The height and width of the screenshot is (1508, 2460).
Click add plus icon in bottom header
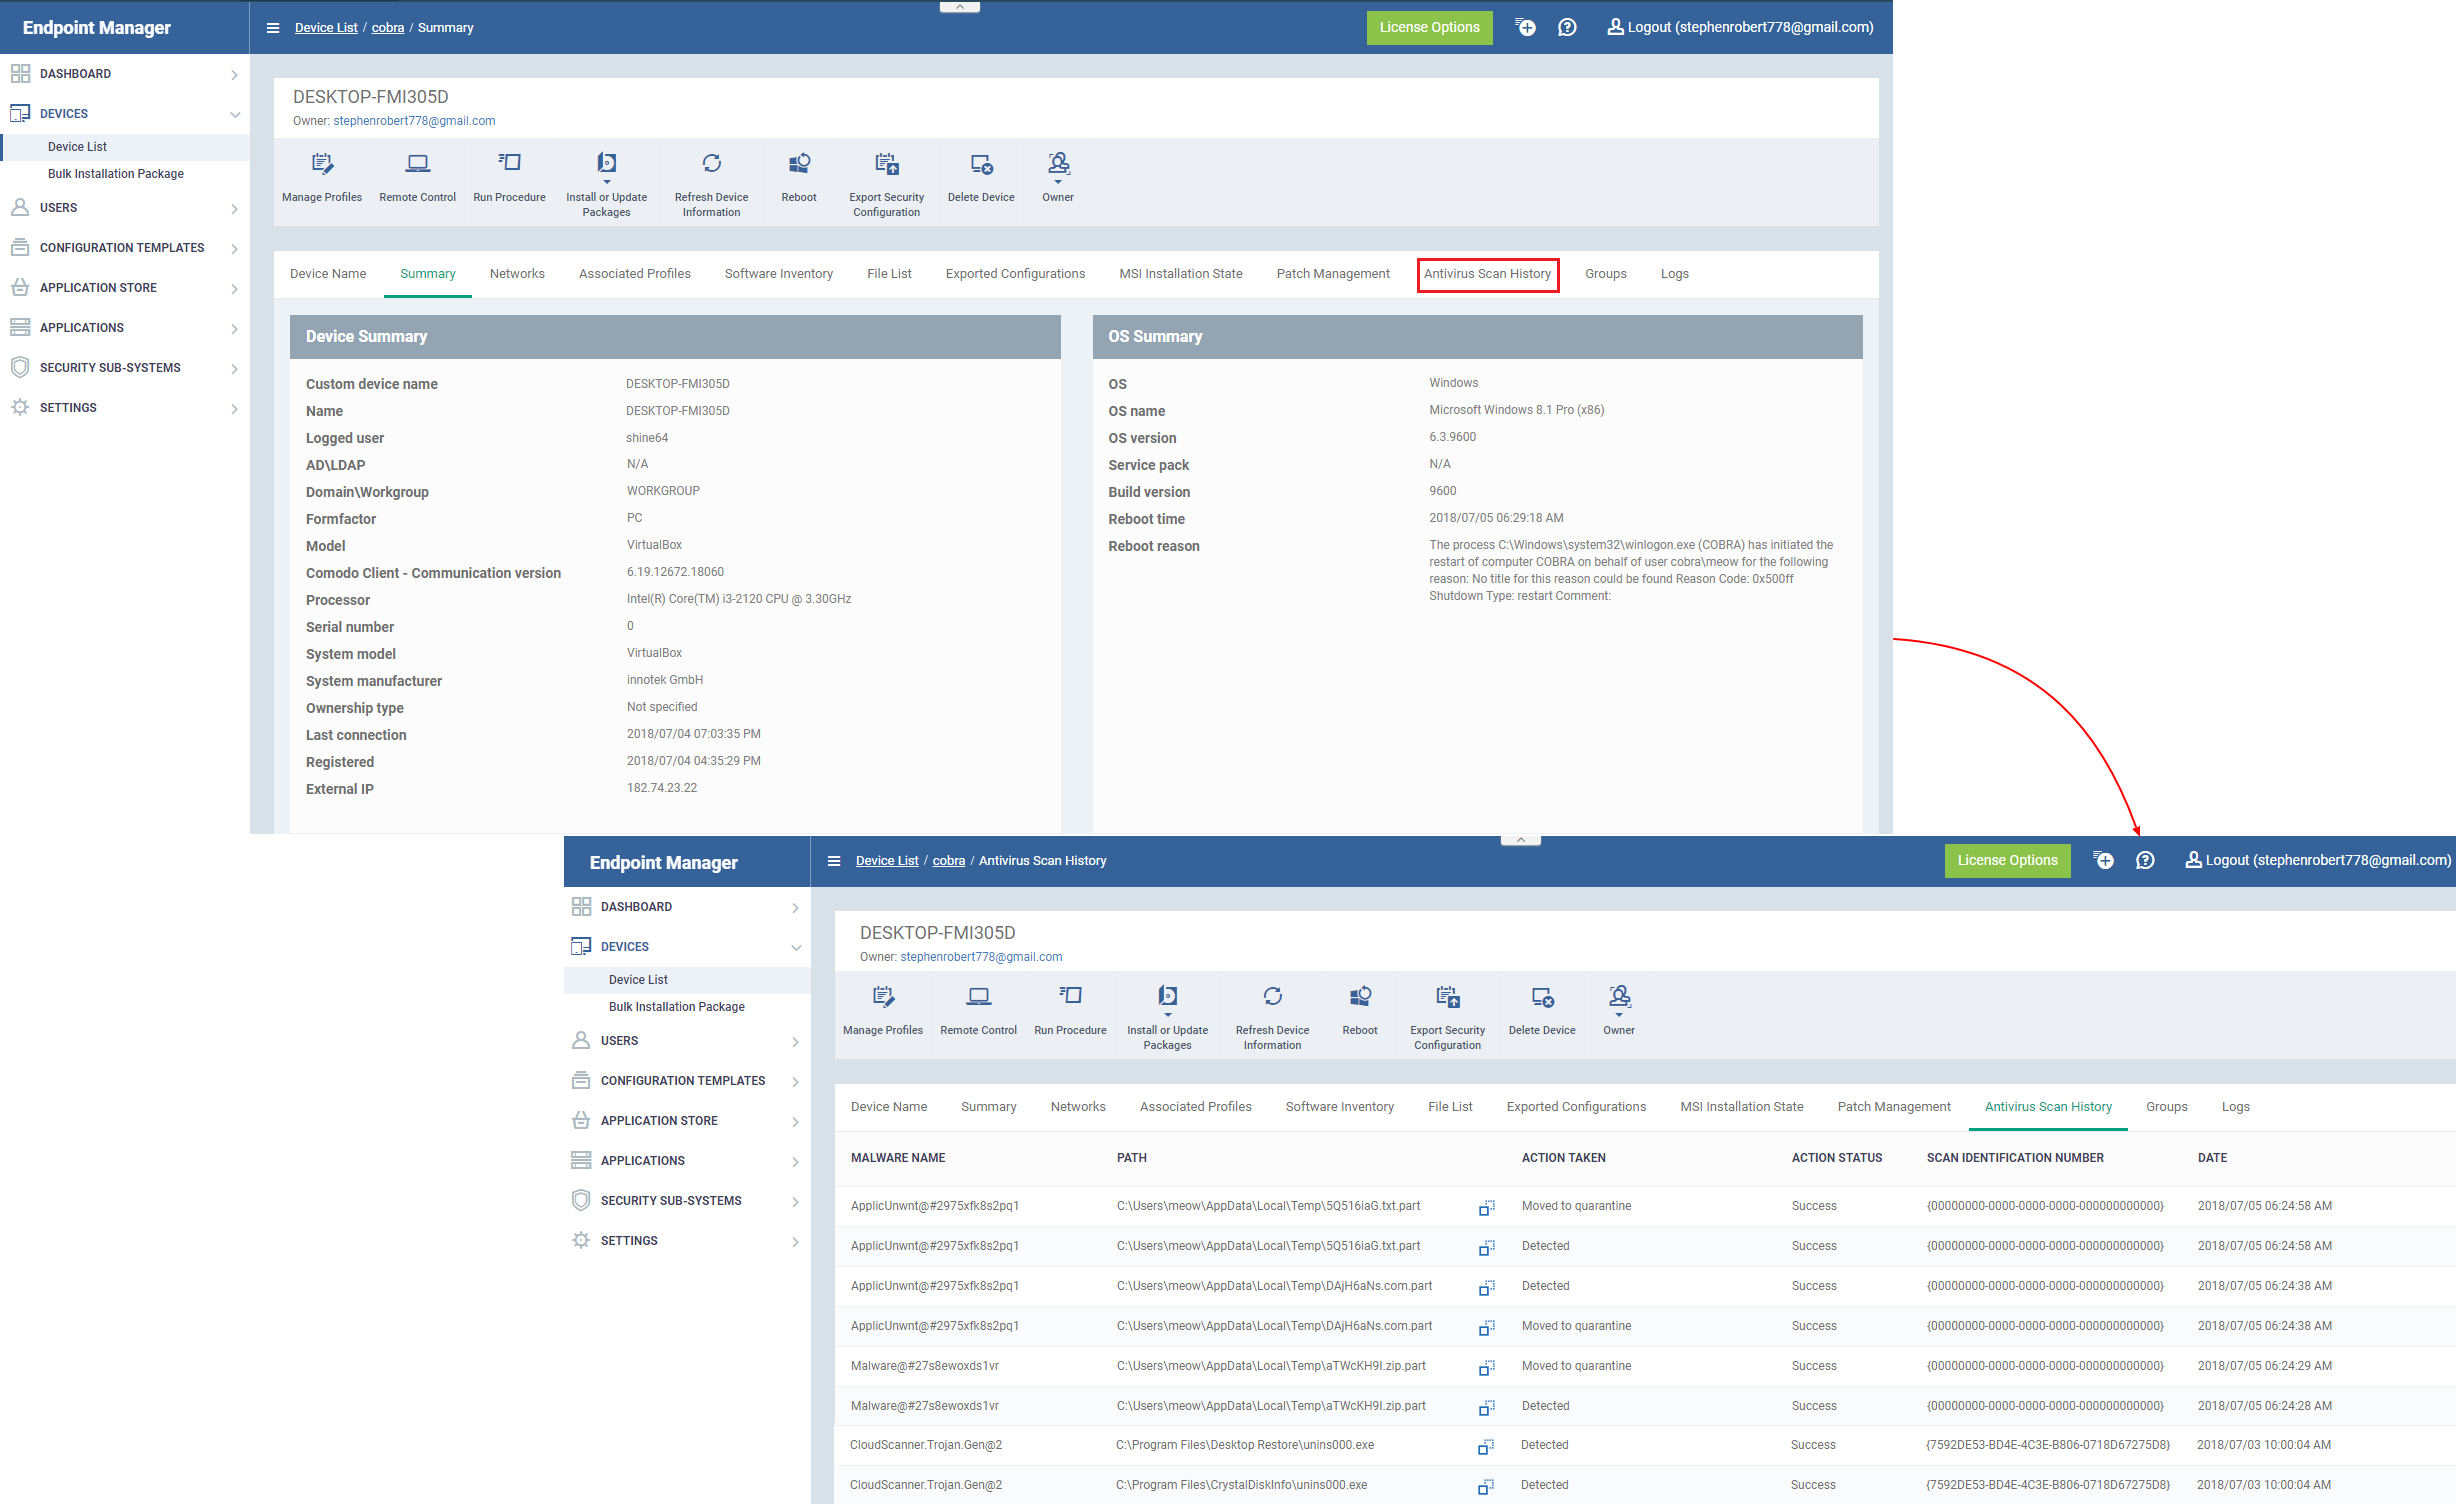pos(2104,861)
